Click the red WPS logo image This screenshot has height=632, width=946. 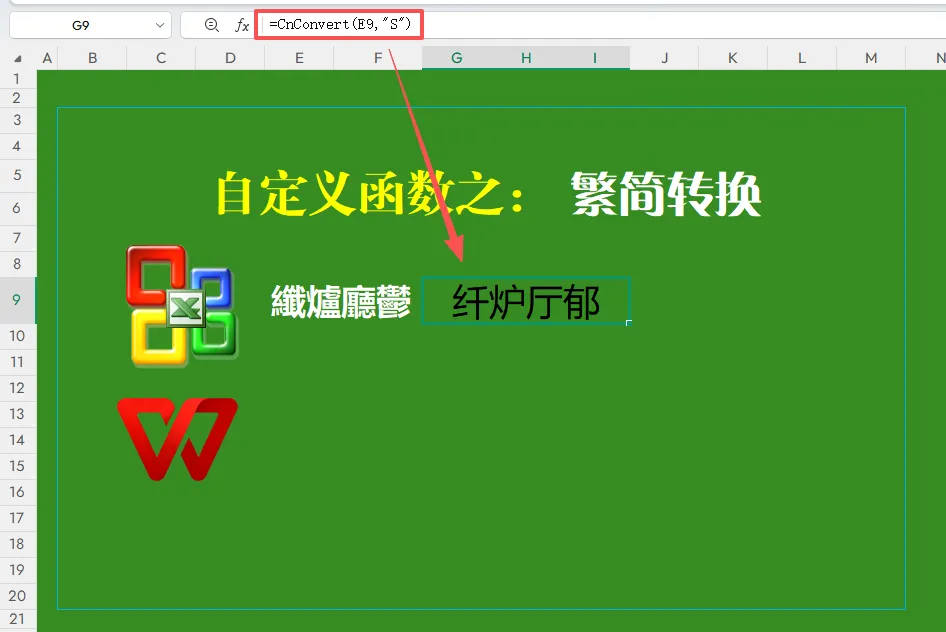coord(177,439)
